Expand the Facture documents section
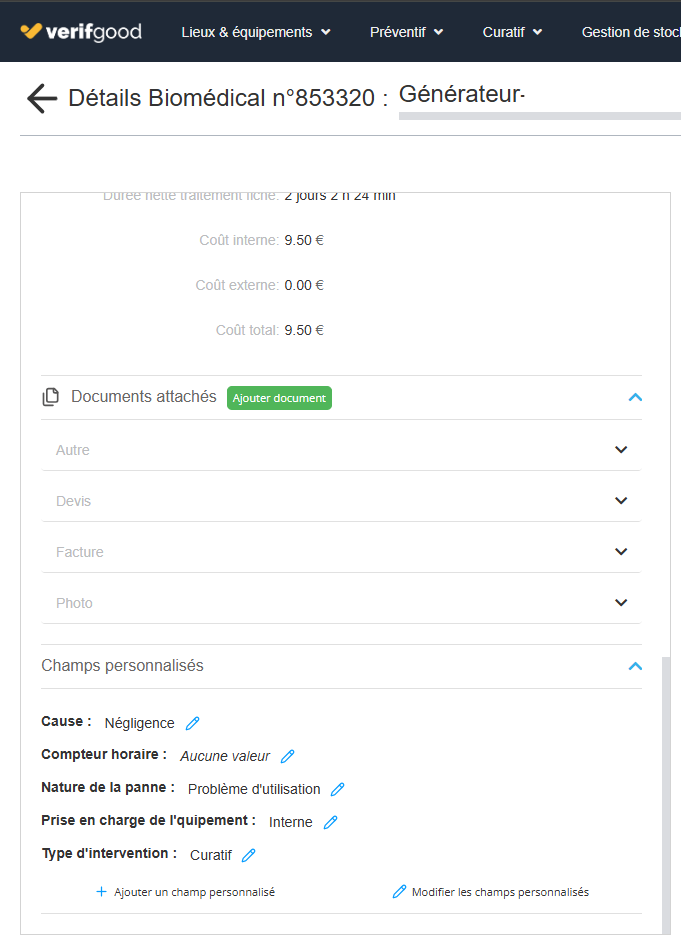This screenshot has height=951, width=681. point(621,552)
